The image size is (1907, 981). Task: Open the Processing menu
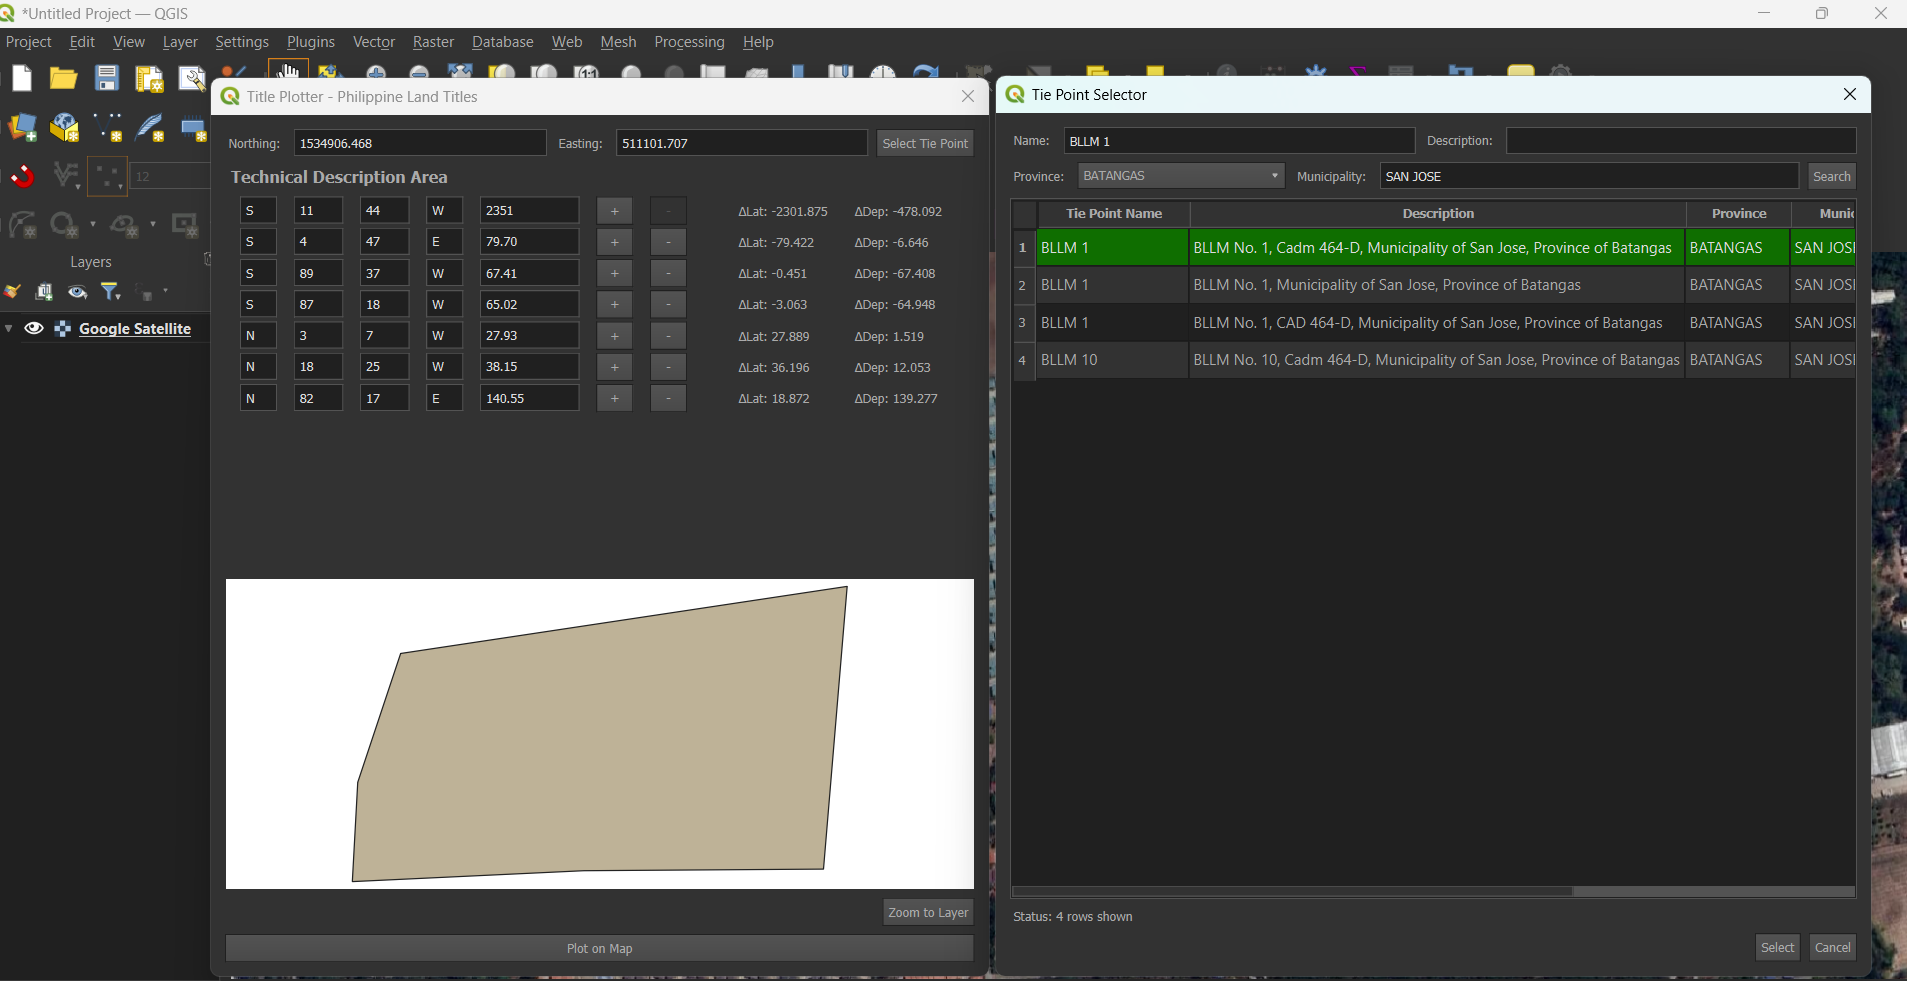coord(689,42)
